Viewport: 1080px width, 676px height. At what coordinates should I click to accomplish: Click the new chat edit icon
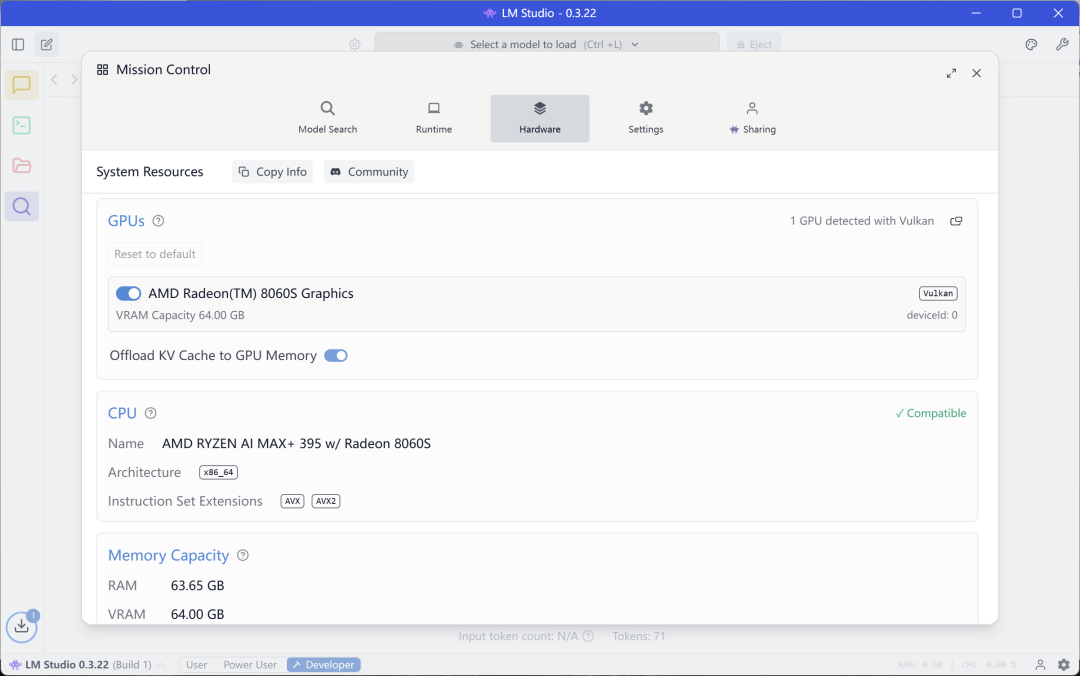[x=47, y=44]
